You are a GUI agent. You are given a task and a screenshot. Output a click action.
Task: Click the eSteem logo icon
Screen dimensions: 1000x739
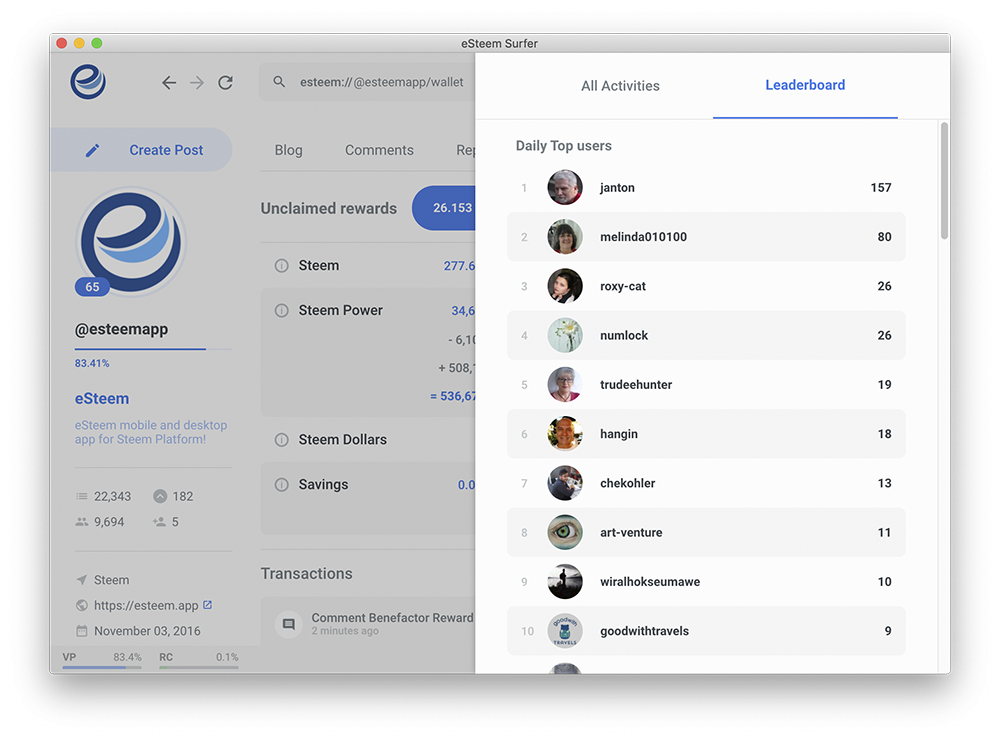tap(88, 82)
